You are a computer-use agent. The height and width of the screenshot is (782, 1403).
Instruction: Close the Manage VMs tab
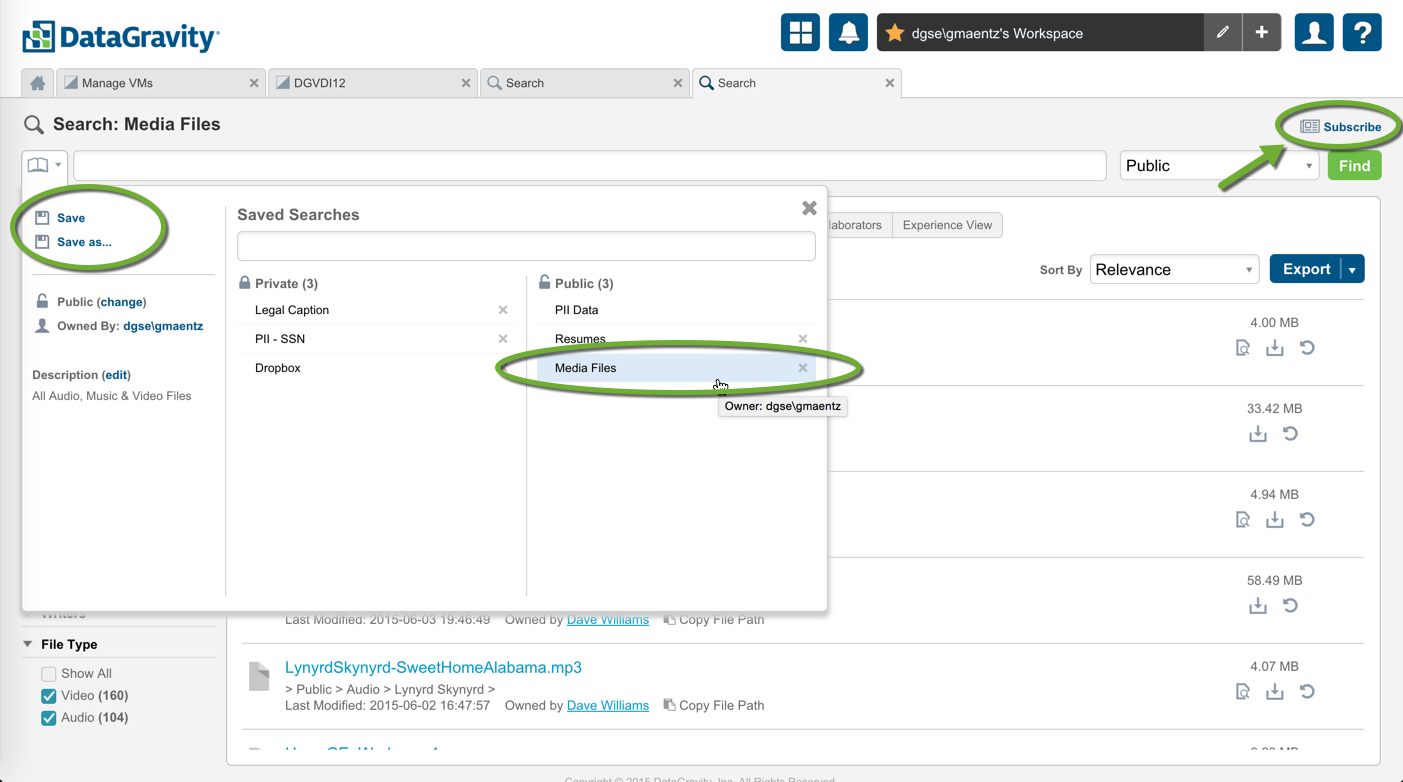pyautogui.click(x=254, y=83)
